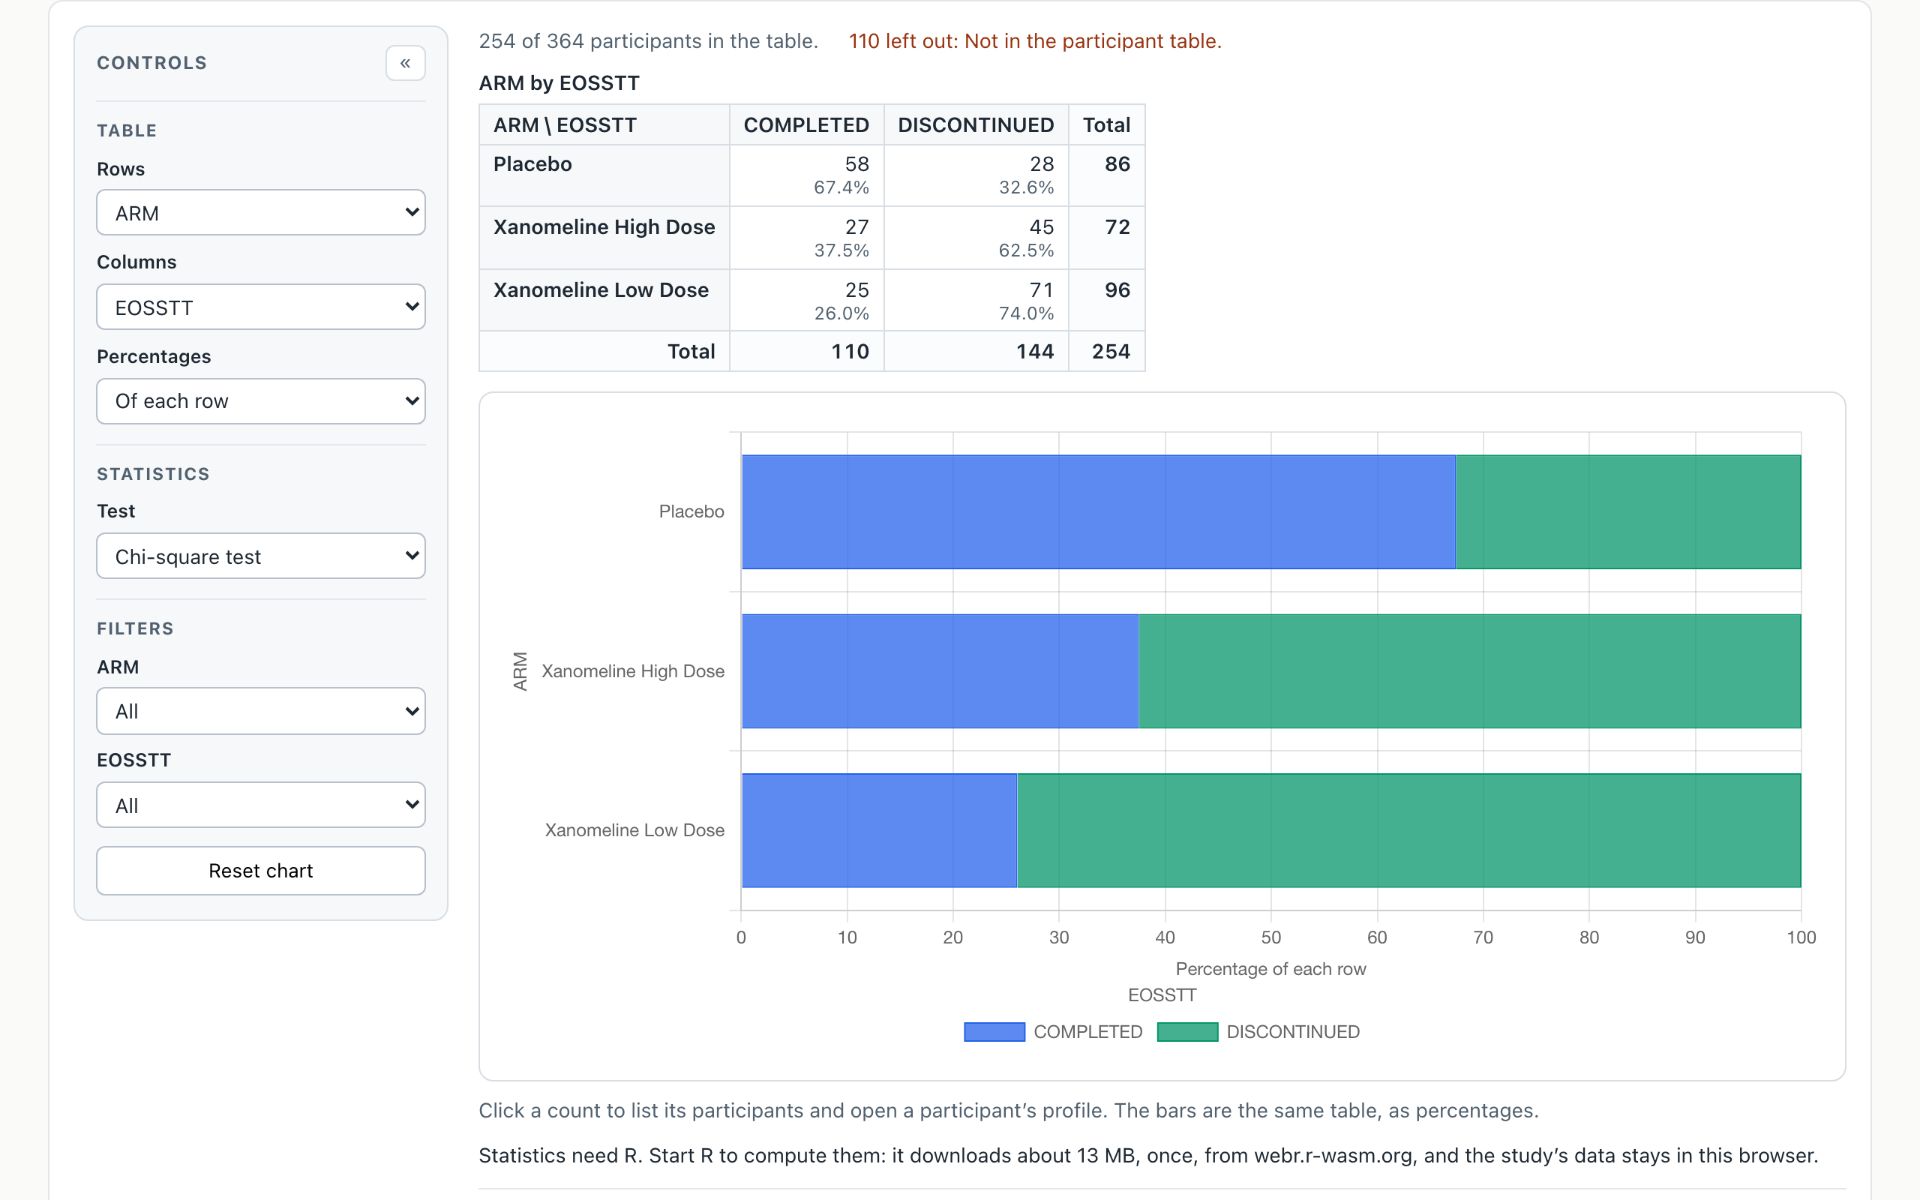Image resolution: width=1920 pixels, height=1200 pixels.
Task: Click the COMPLETED column header
Action: (806, 125)
